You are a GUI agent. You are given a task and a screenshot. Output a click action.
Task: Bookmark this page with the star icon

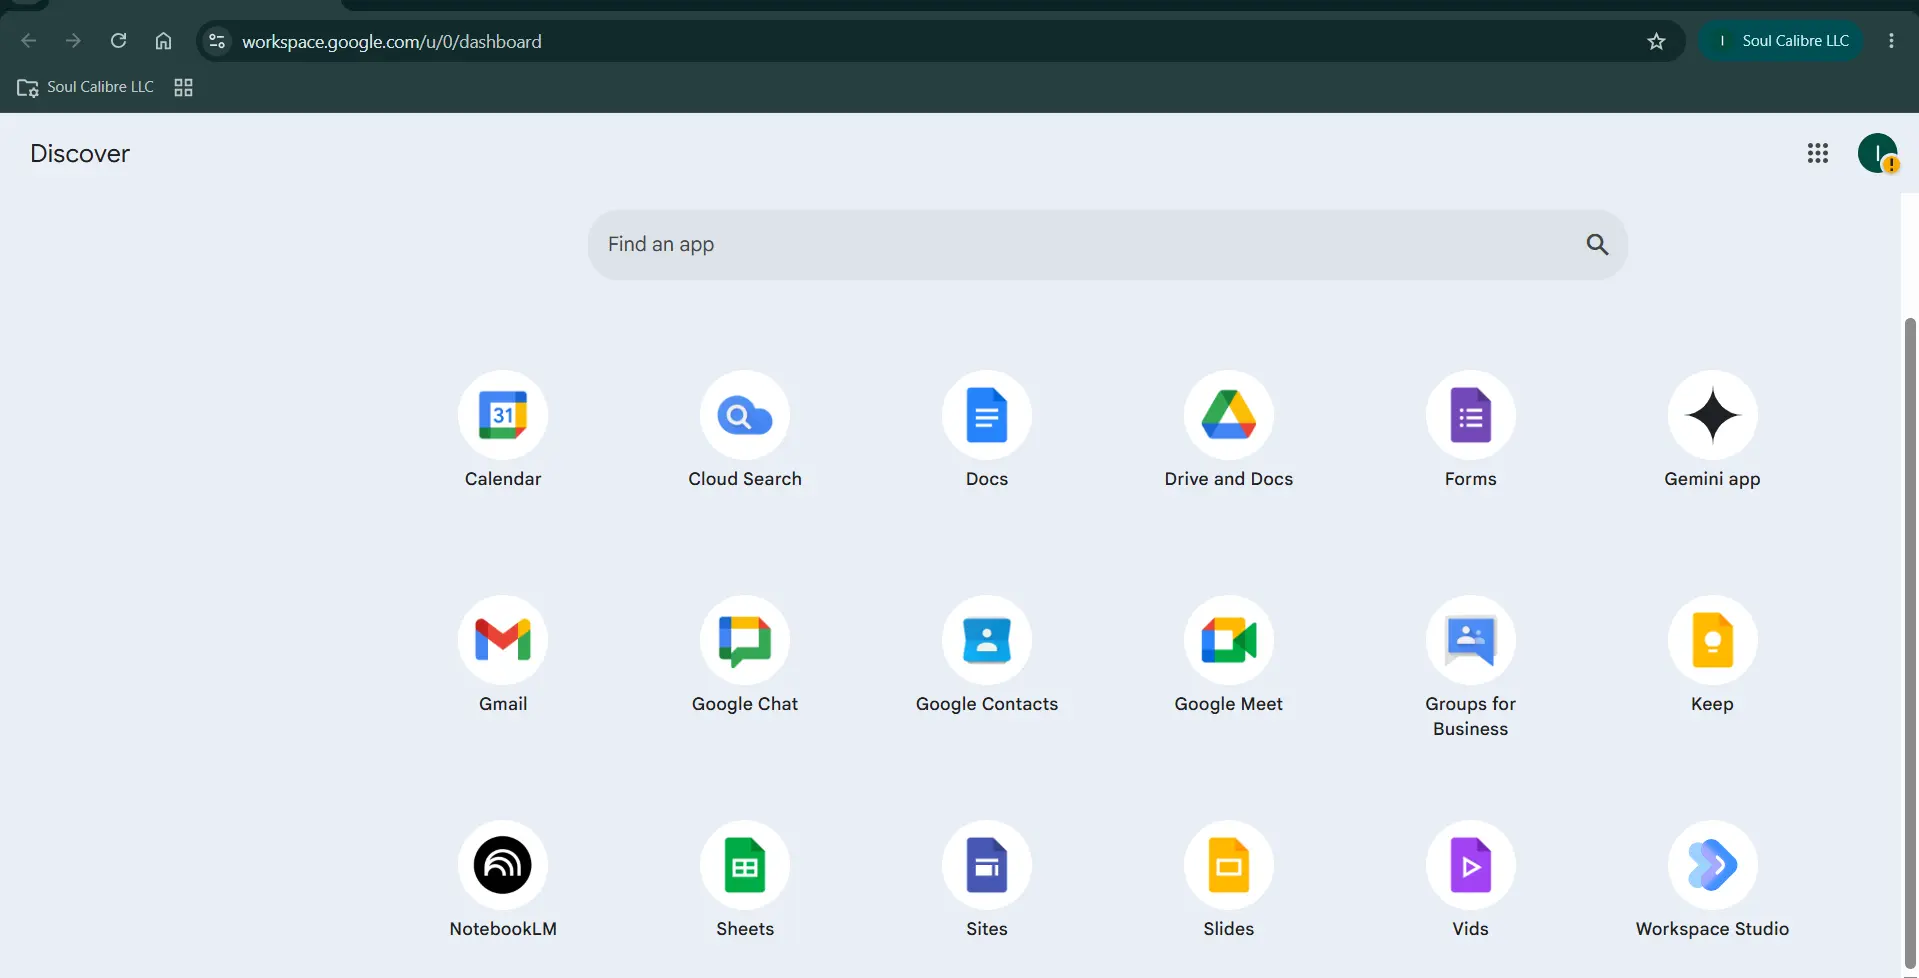1656,41
